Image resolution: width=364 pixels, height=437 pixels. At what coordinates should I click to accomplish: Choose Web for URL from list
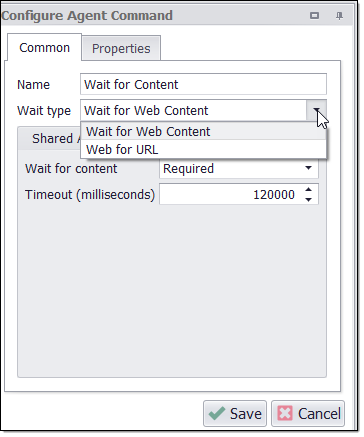203,149
